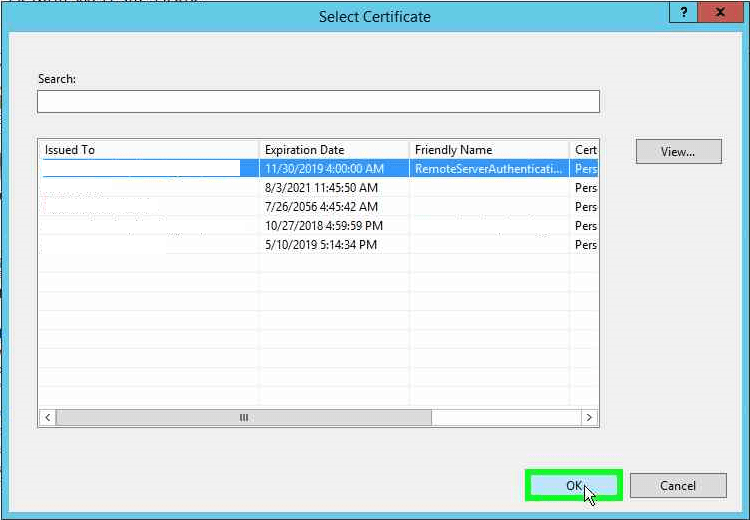The image size is (750, 520).
Task: Sort by Friendly Name column header
Action: coord(489,150)
